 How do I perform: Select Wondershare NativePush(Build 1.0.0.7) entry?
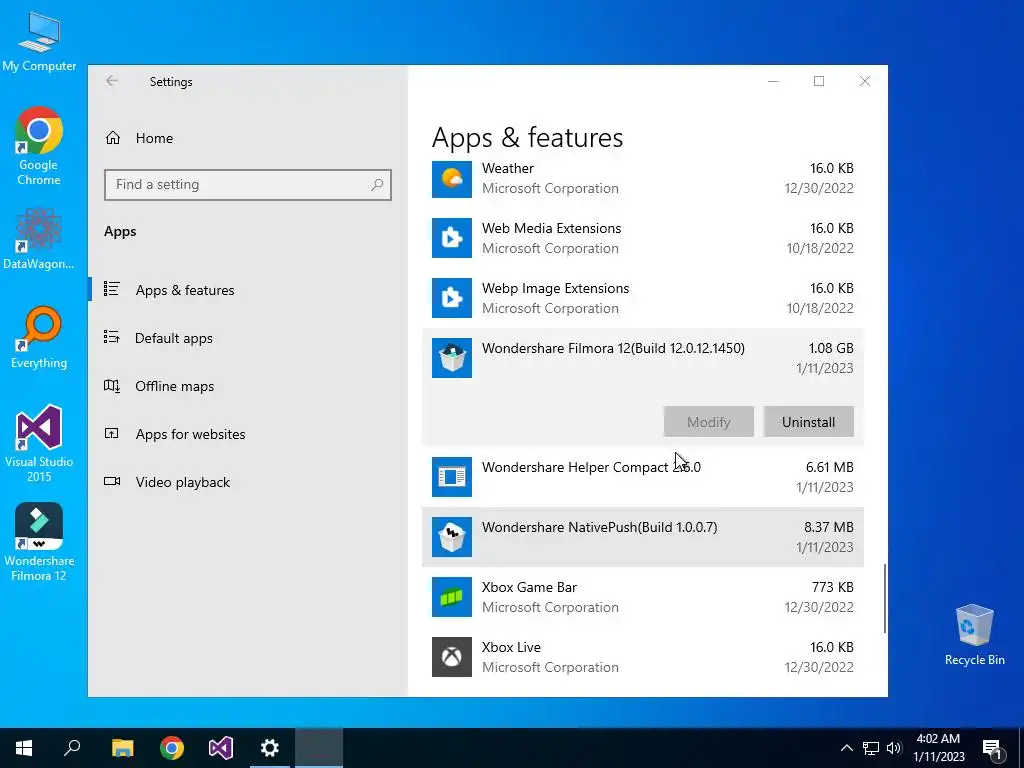[x=643, y=537]
